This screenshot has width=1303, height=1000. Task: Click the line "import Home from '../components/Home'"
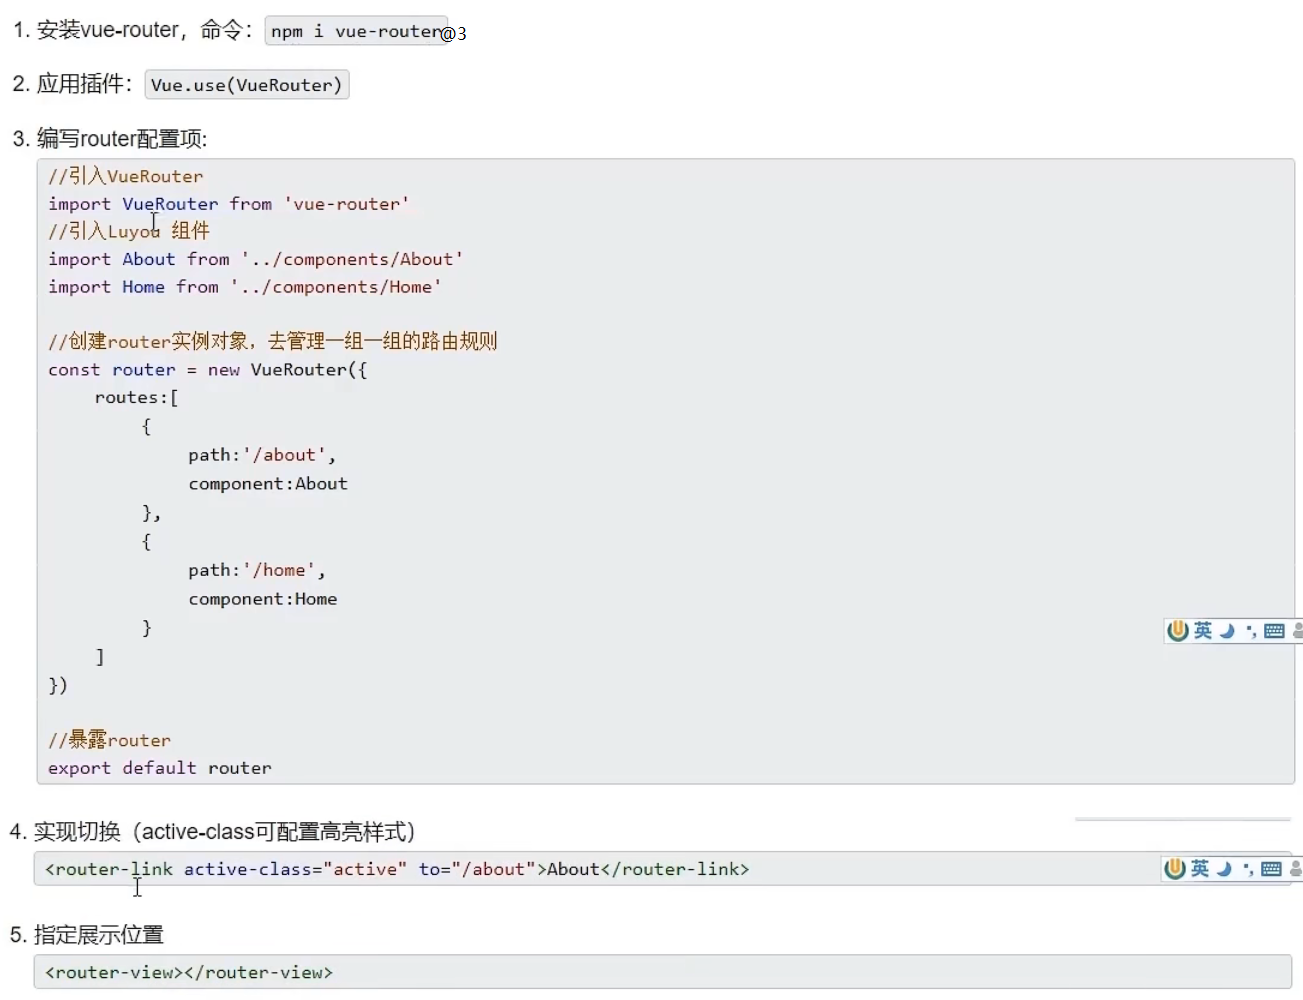[245, 287]
